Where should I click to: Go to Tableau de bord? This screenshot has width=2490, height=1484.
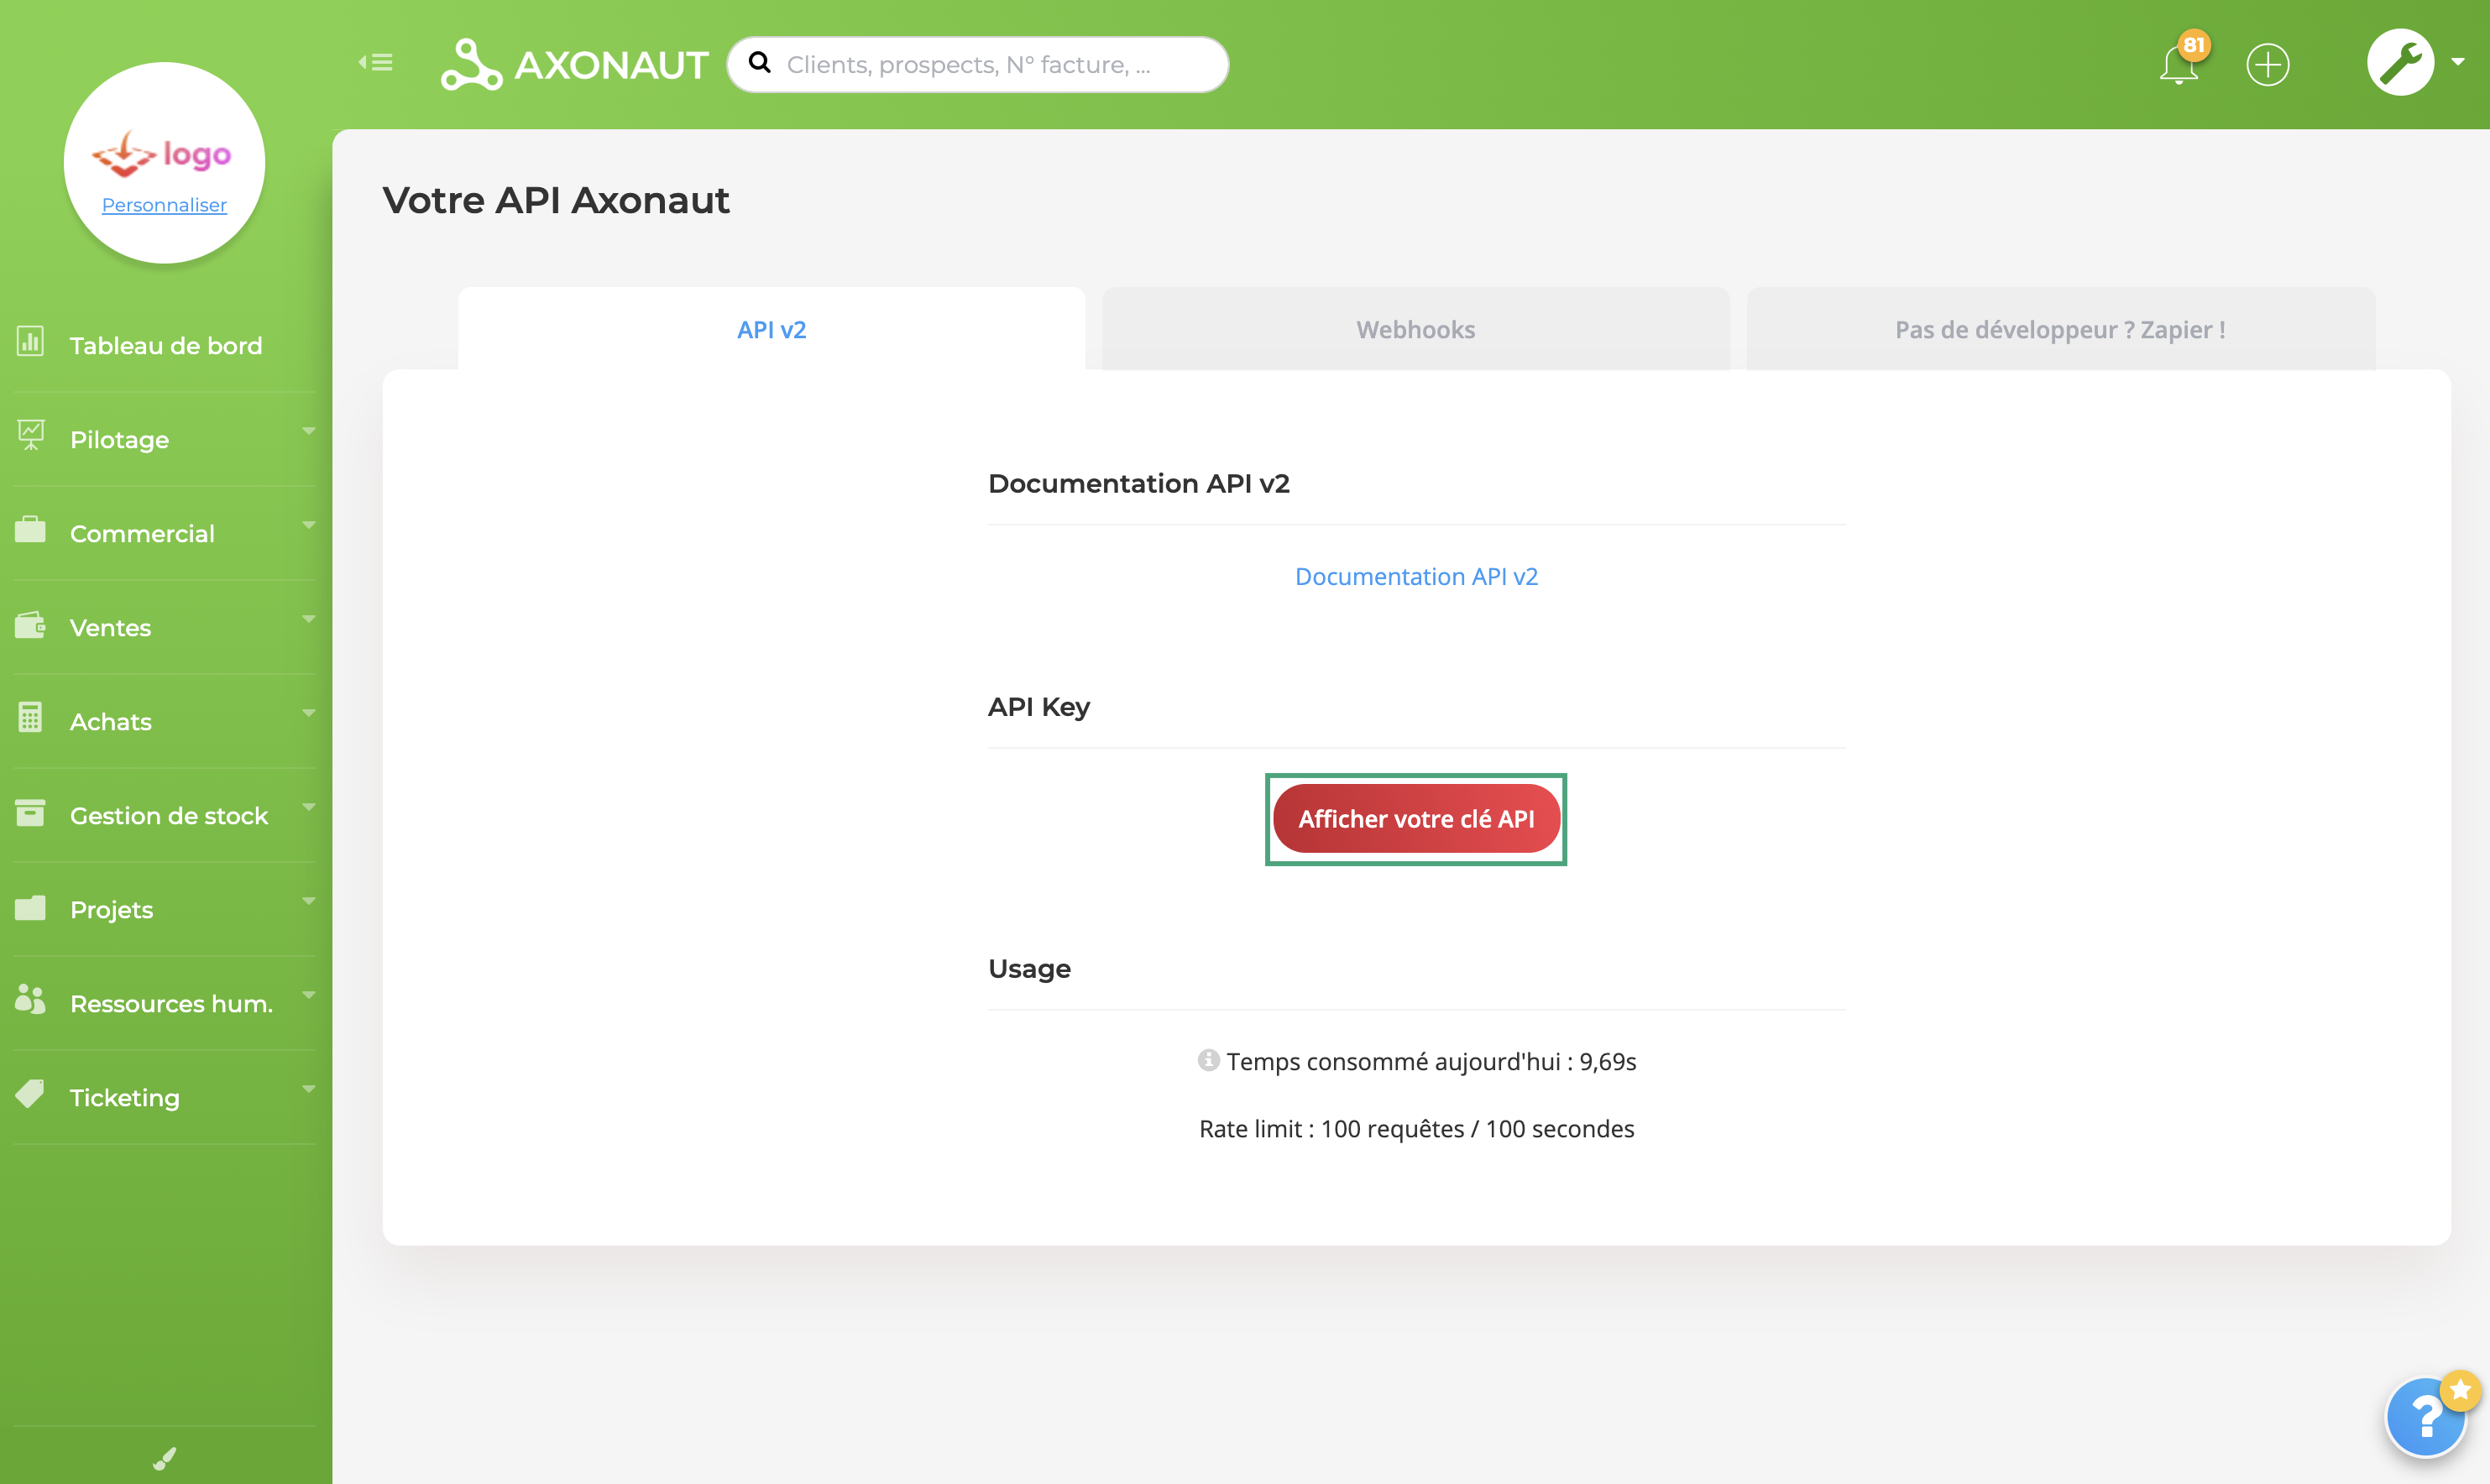coord(165,346)
